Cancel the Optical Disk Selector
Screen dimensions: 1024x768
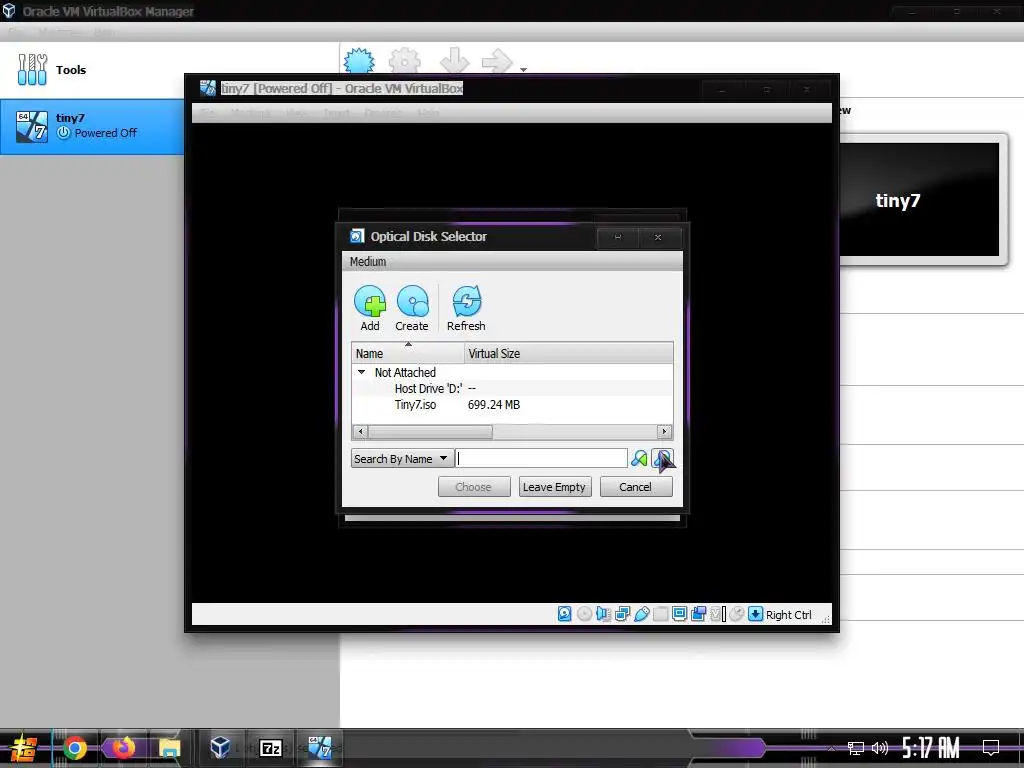click(635, 487)
